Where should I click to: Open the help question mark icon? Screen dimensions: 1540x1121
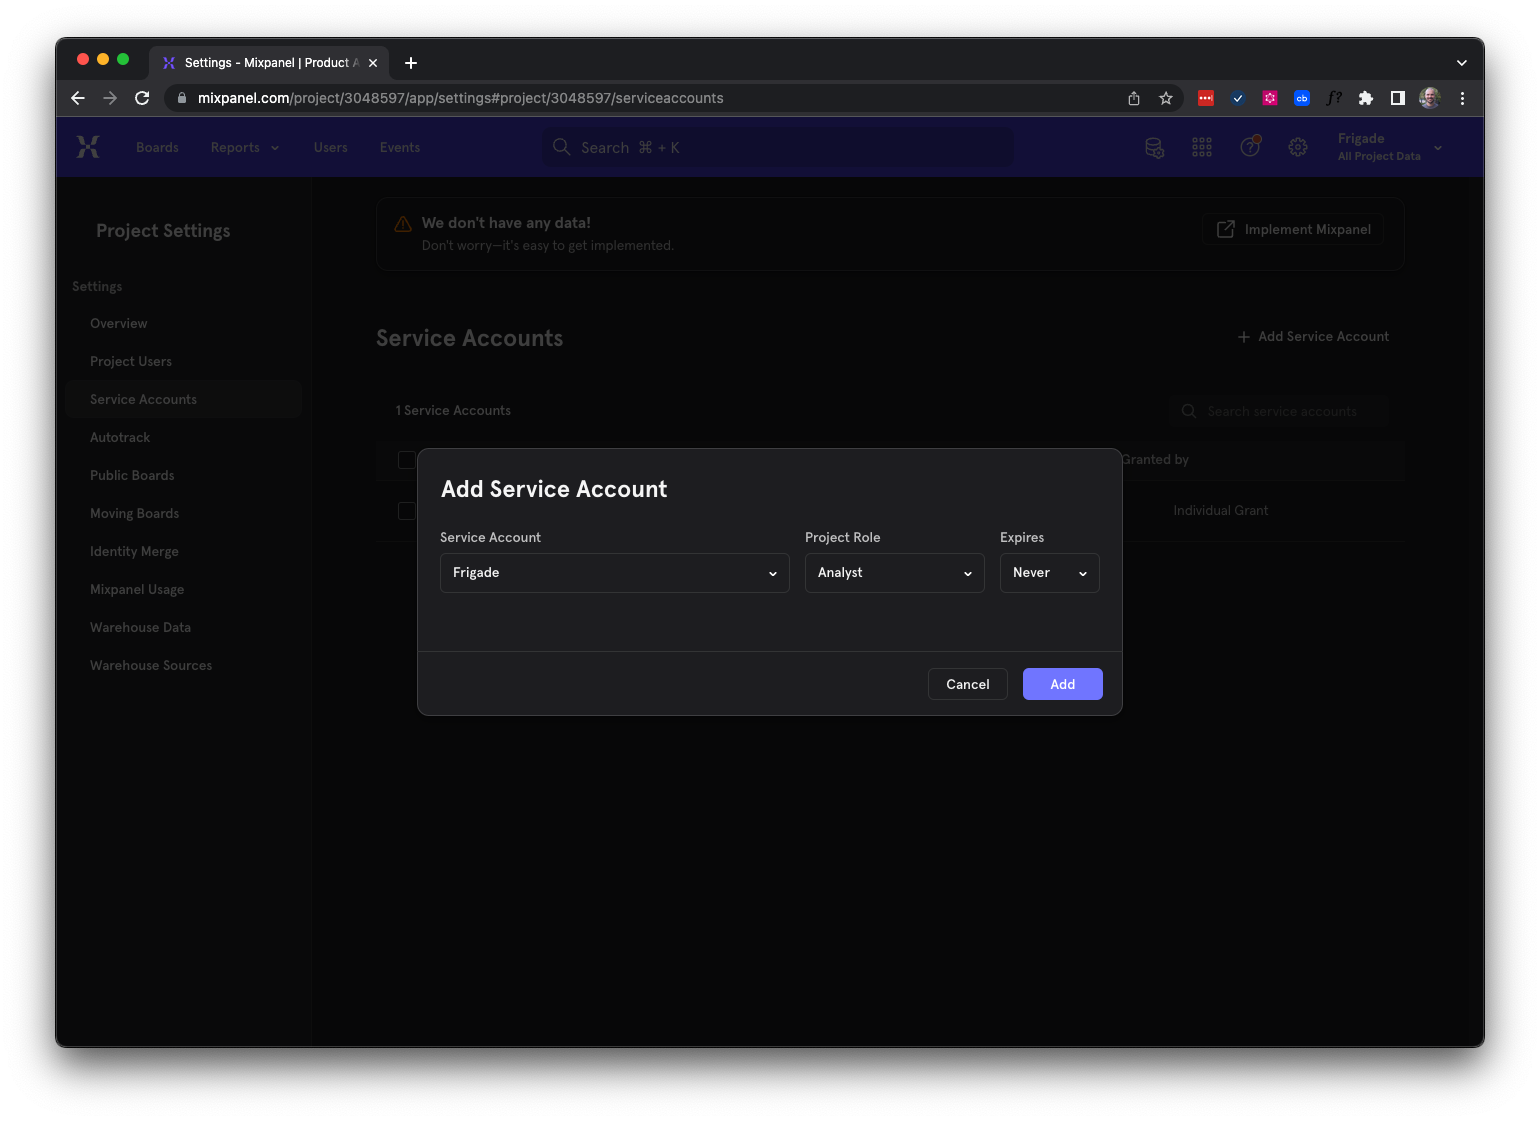[x=1250, y=147]
